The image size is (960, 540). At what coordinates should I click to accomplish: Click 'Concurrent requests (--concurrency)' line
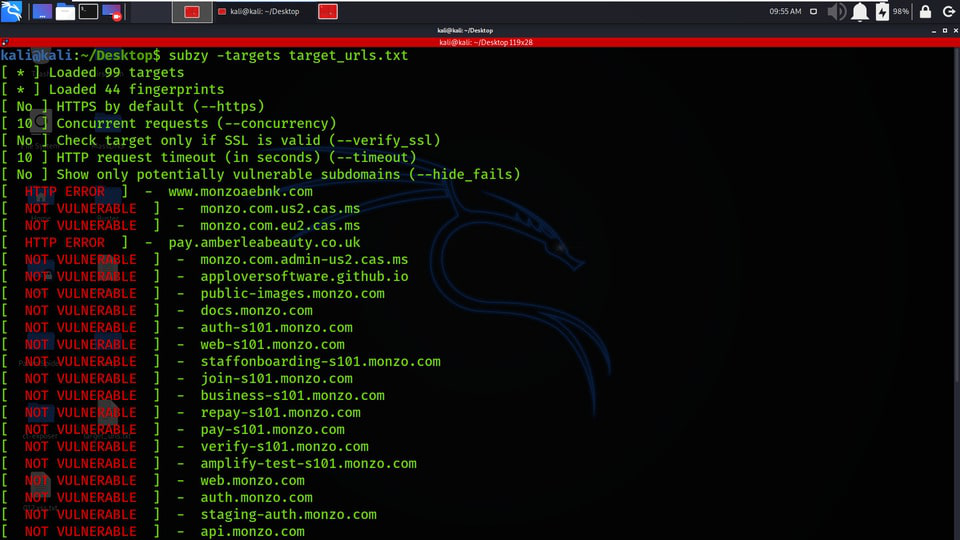[197, 124]
